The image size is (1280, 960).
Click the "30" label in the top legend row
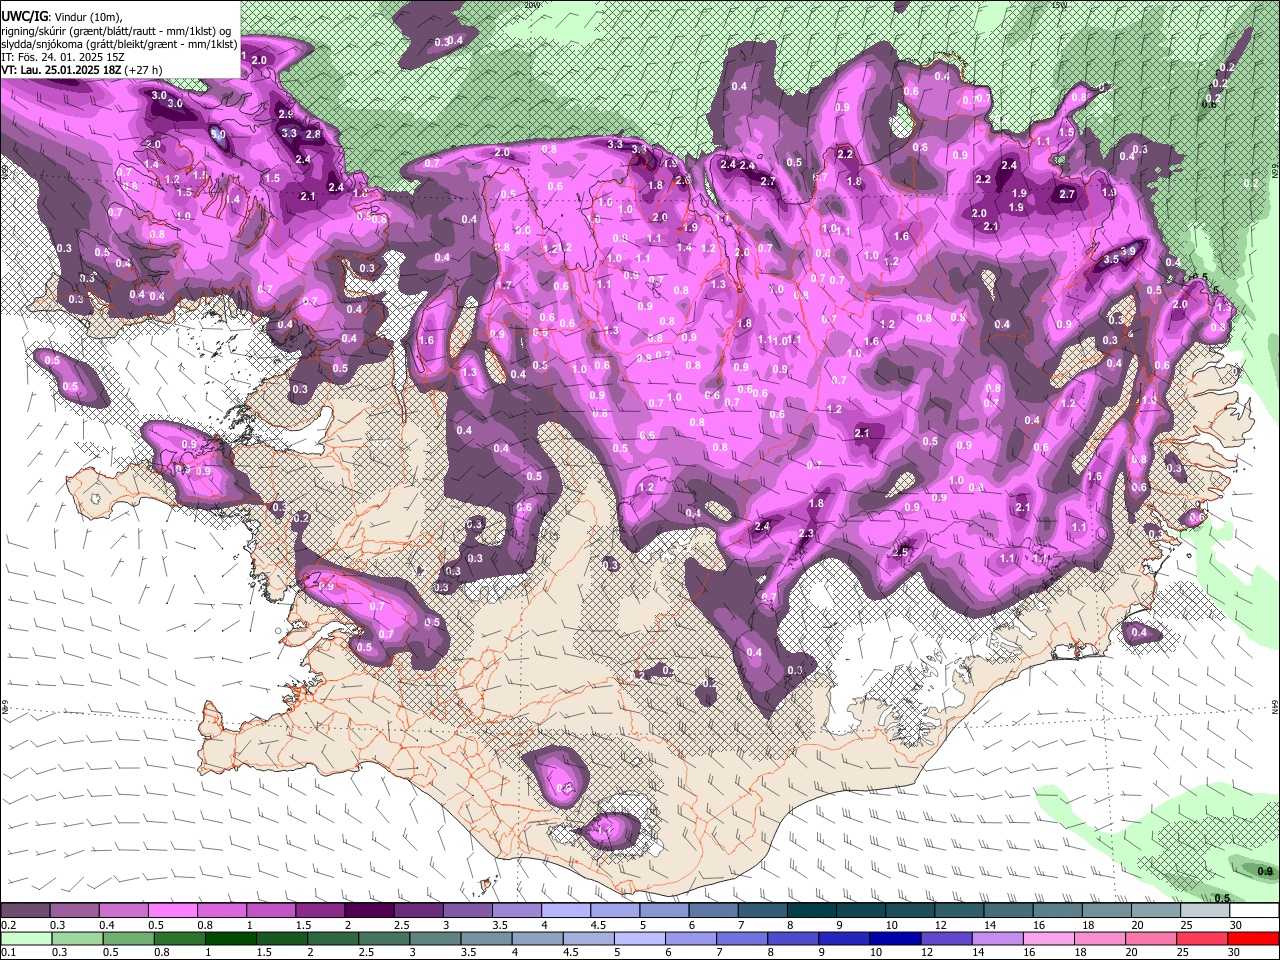1236,925
